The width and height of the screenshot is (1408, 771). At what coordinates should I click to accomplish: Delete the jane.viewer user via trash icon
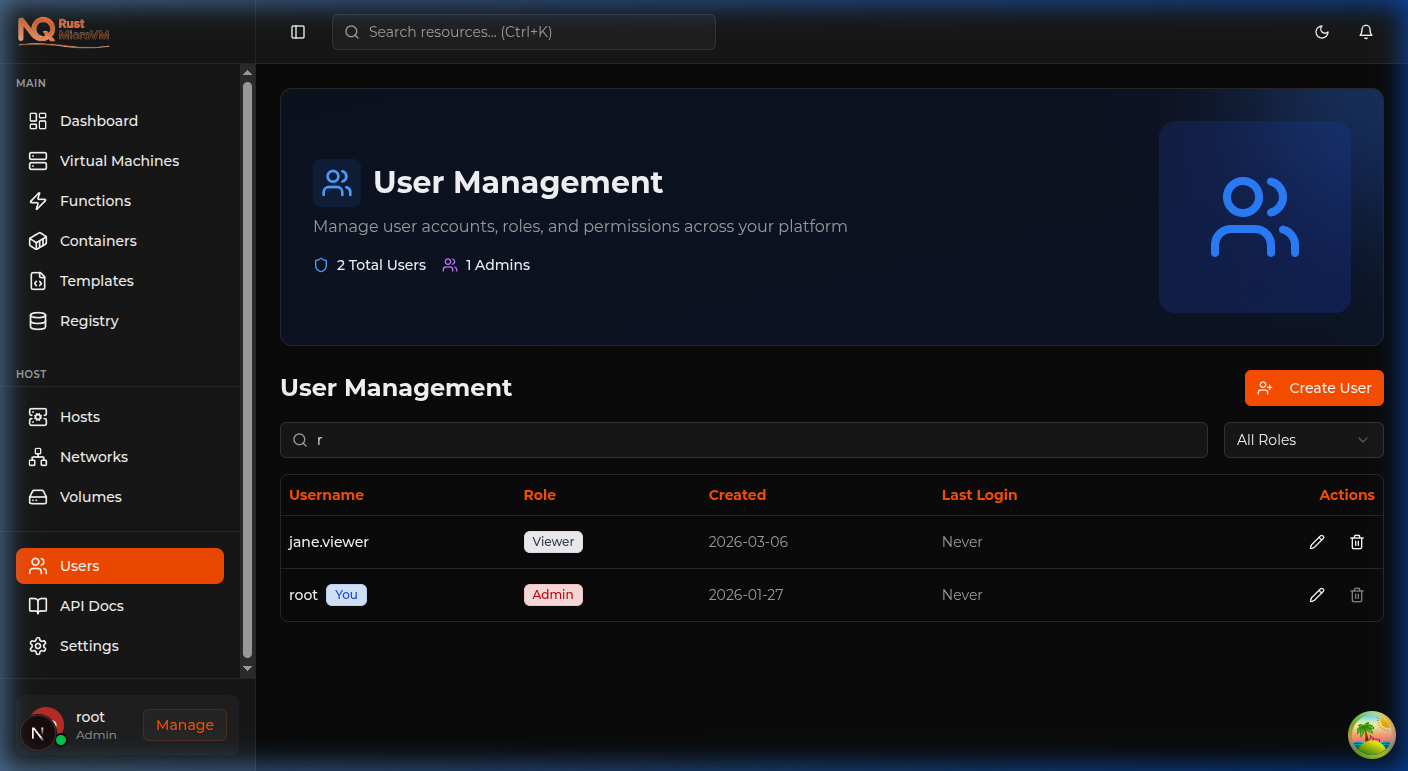(x=1357, y=542)
